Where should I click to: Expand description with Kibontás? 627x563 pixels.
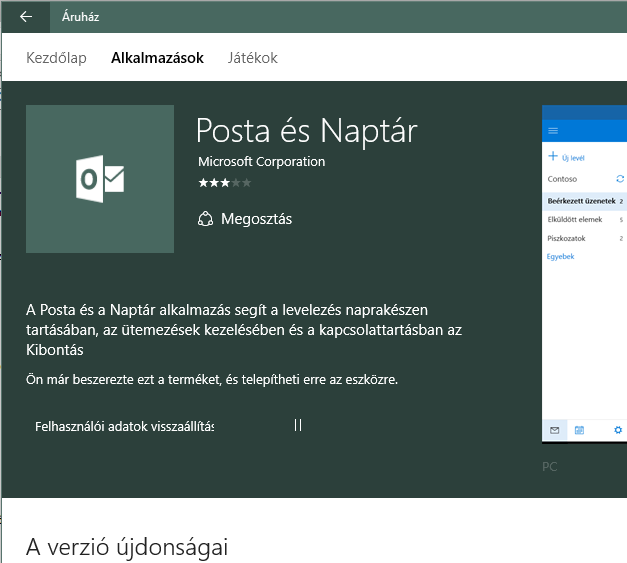(x=55, y=350)
